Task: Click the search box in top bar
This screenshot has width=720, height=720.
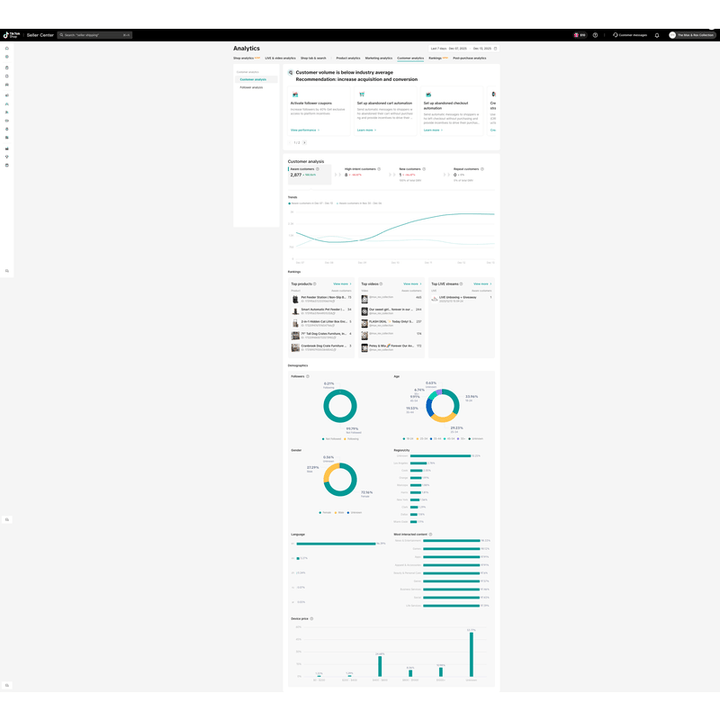Action: [94, 35]
